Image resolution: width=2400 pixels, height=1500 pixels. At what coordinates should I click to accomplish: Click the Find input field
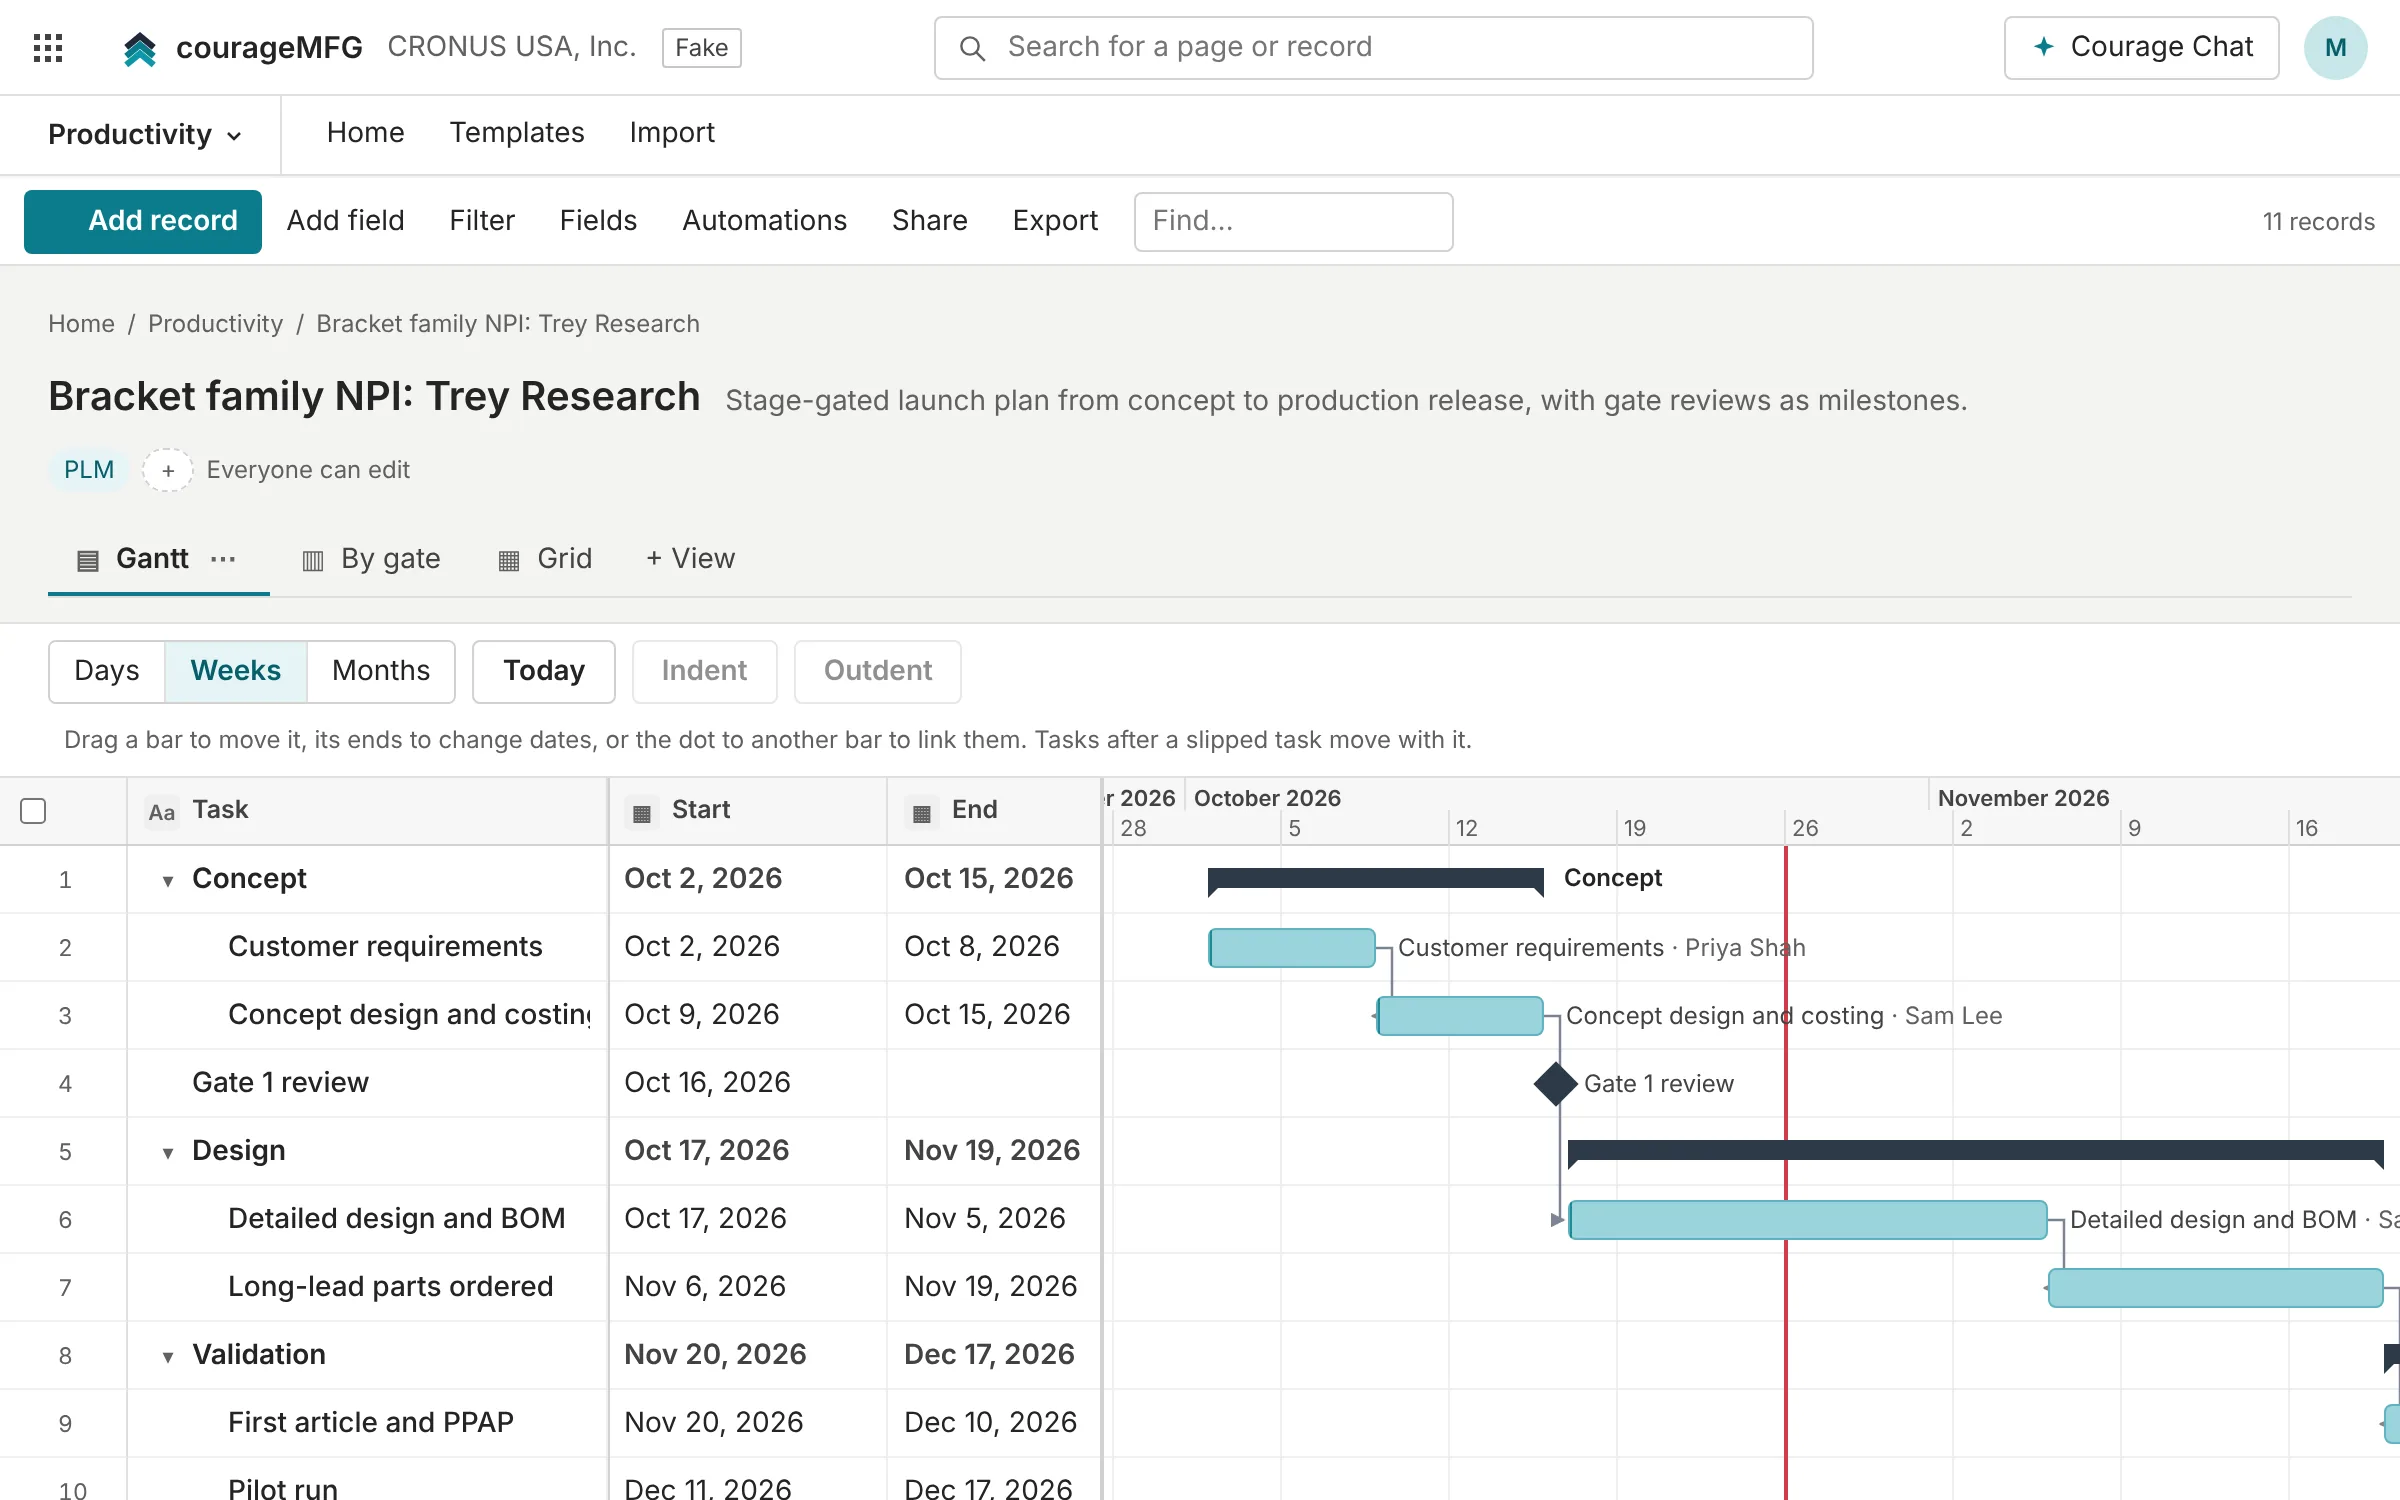pyautogui.click(x=1293, y=221)
